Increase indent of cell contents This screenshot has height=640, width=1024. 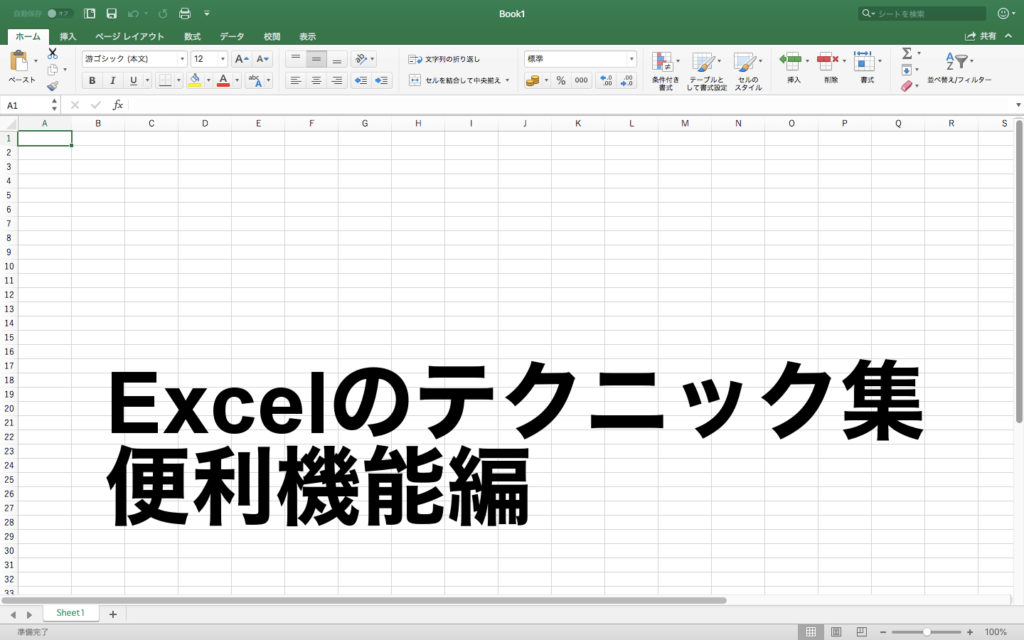[x=381, y=80]
